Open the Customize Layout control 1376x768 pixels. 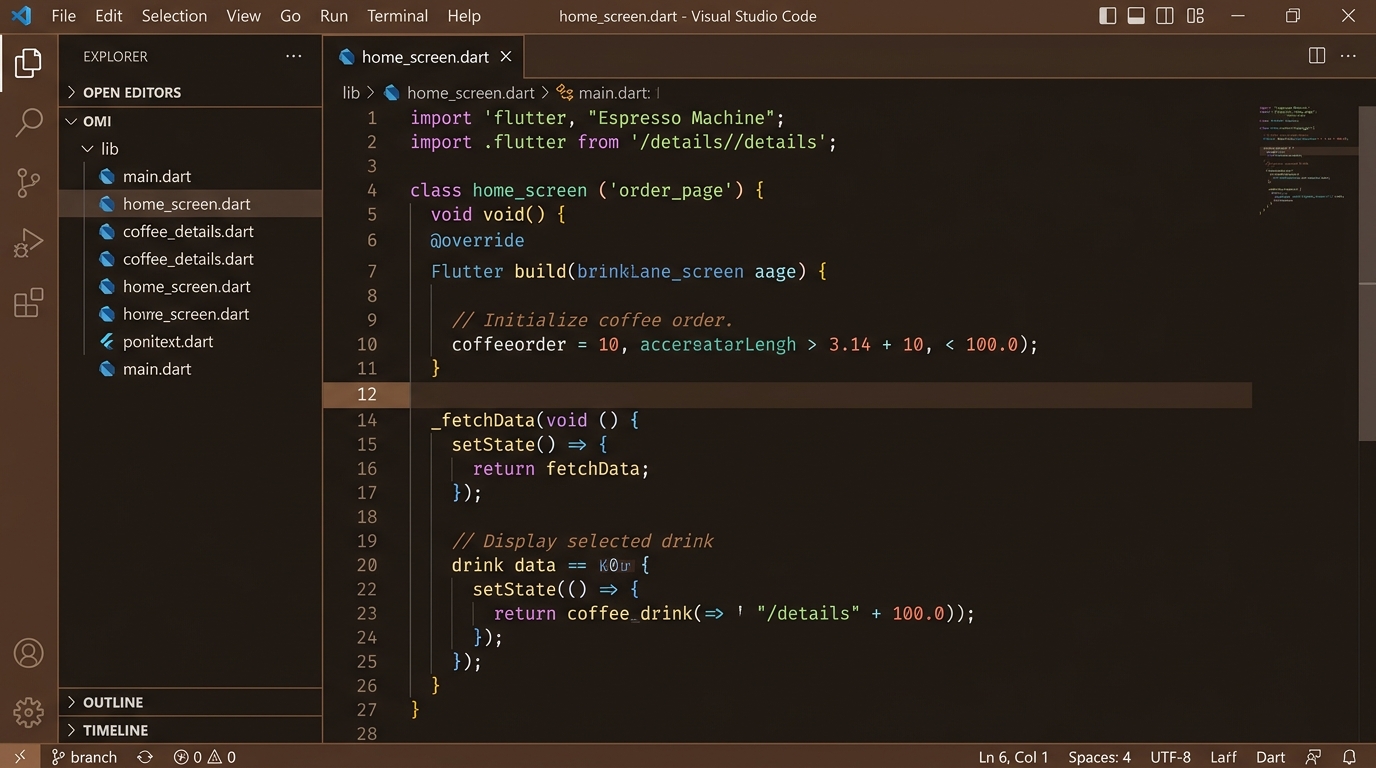[1195, 16]
